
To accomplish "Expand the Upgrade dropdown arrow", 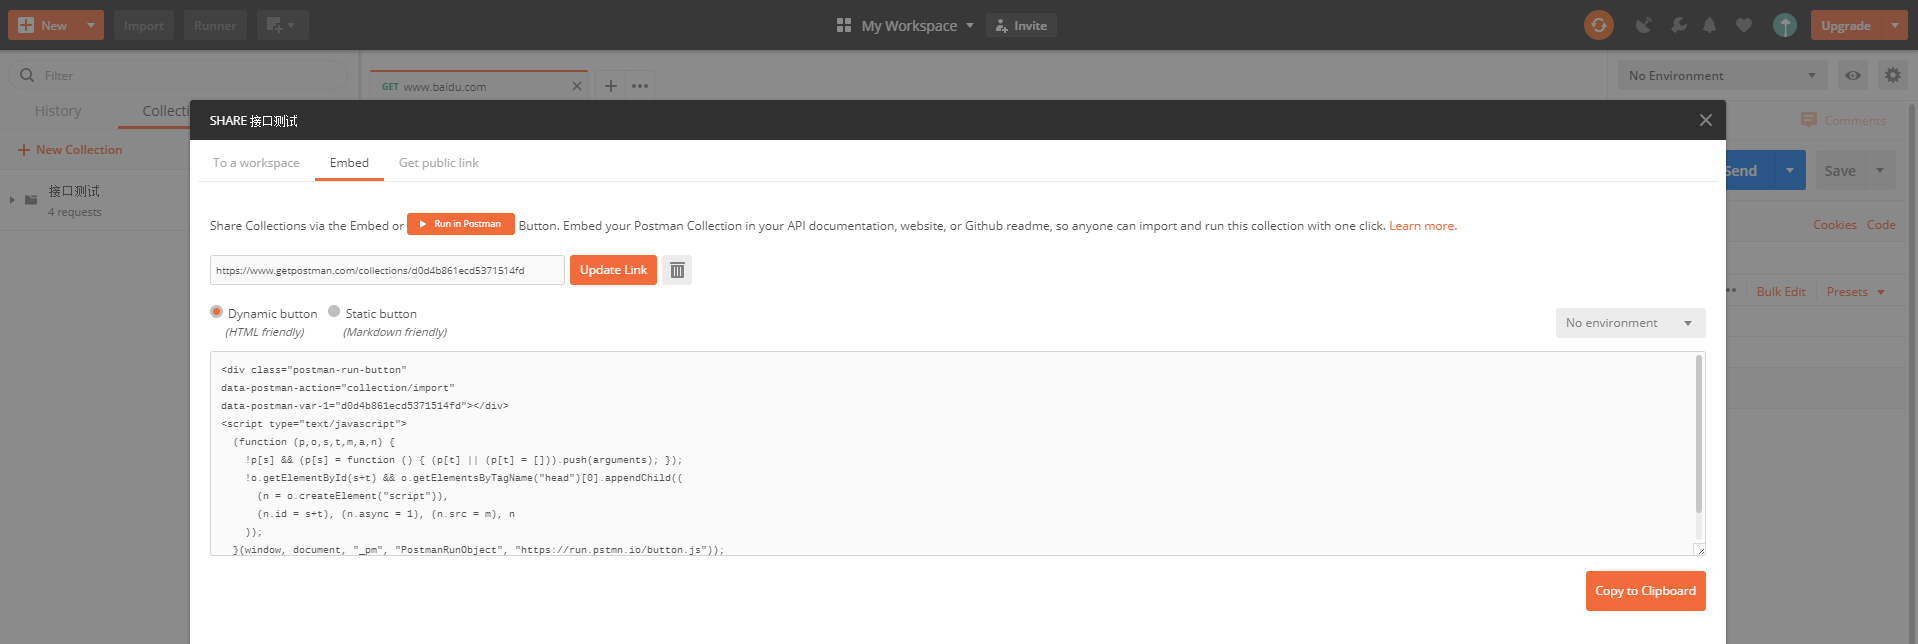I will [x=1894, y=25].
